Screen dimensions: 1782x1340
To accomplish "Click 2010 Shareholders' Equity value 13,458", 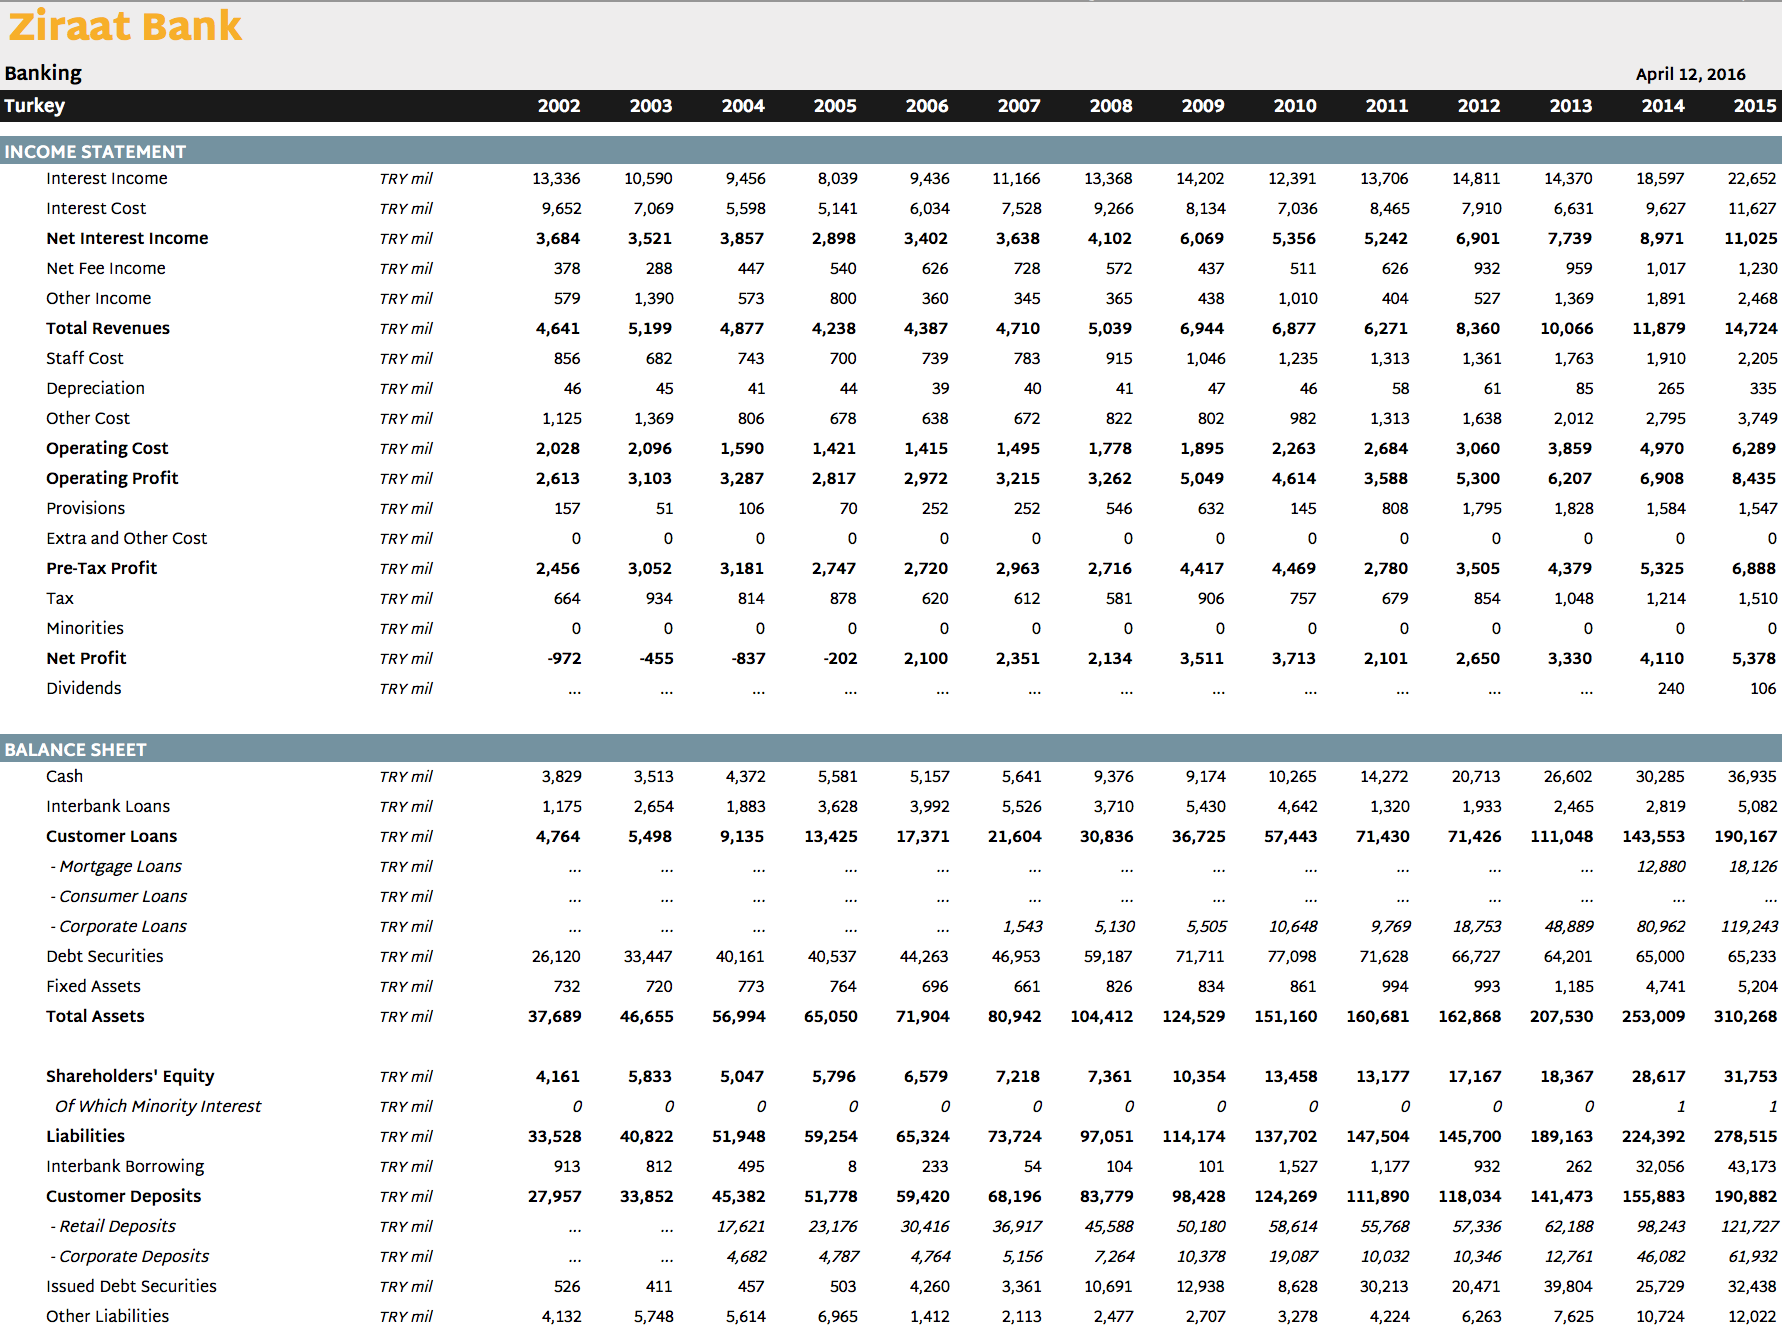I will point(1291,1077).
